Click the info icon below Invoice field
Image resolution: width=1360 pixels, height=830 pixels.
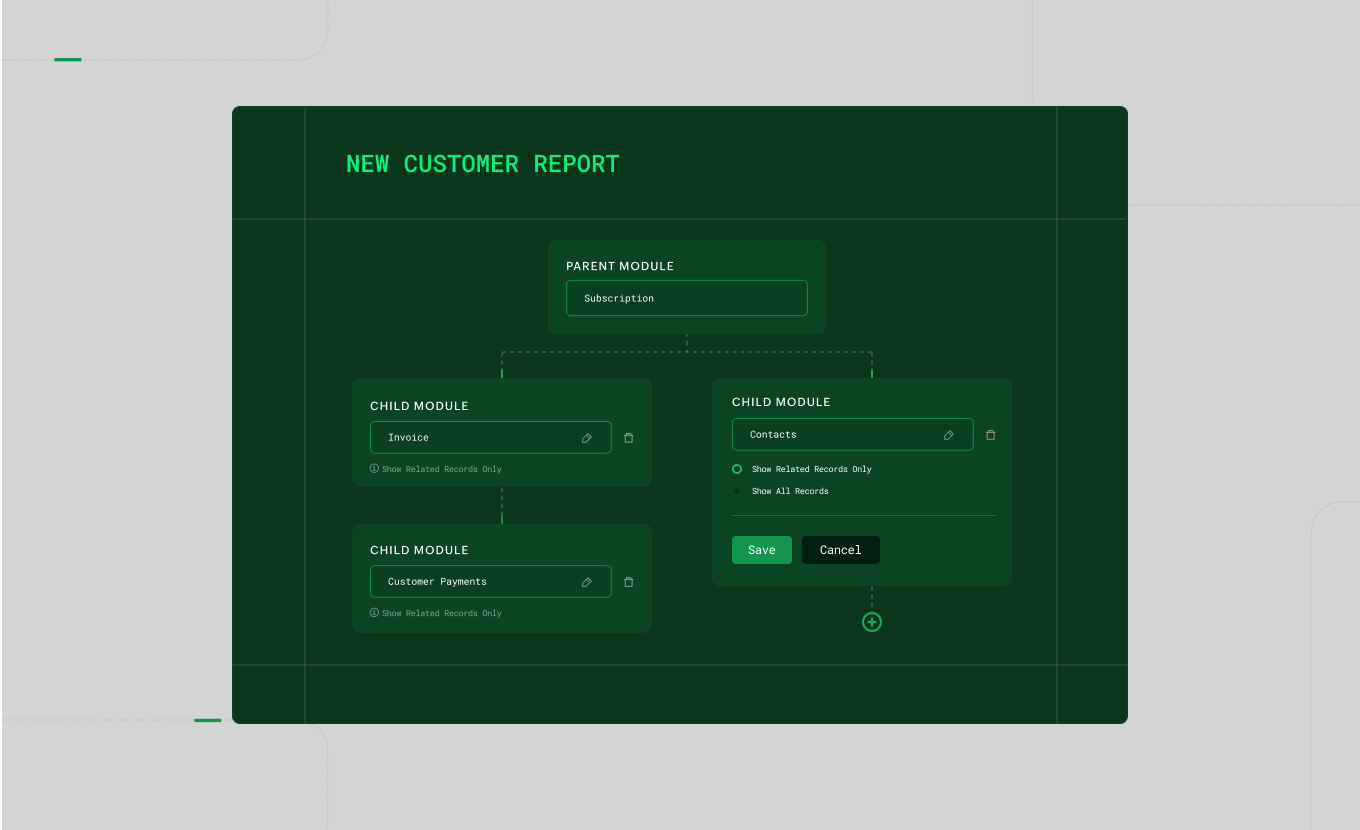point(374,469)
